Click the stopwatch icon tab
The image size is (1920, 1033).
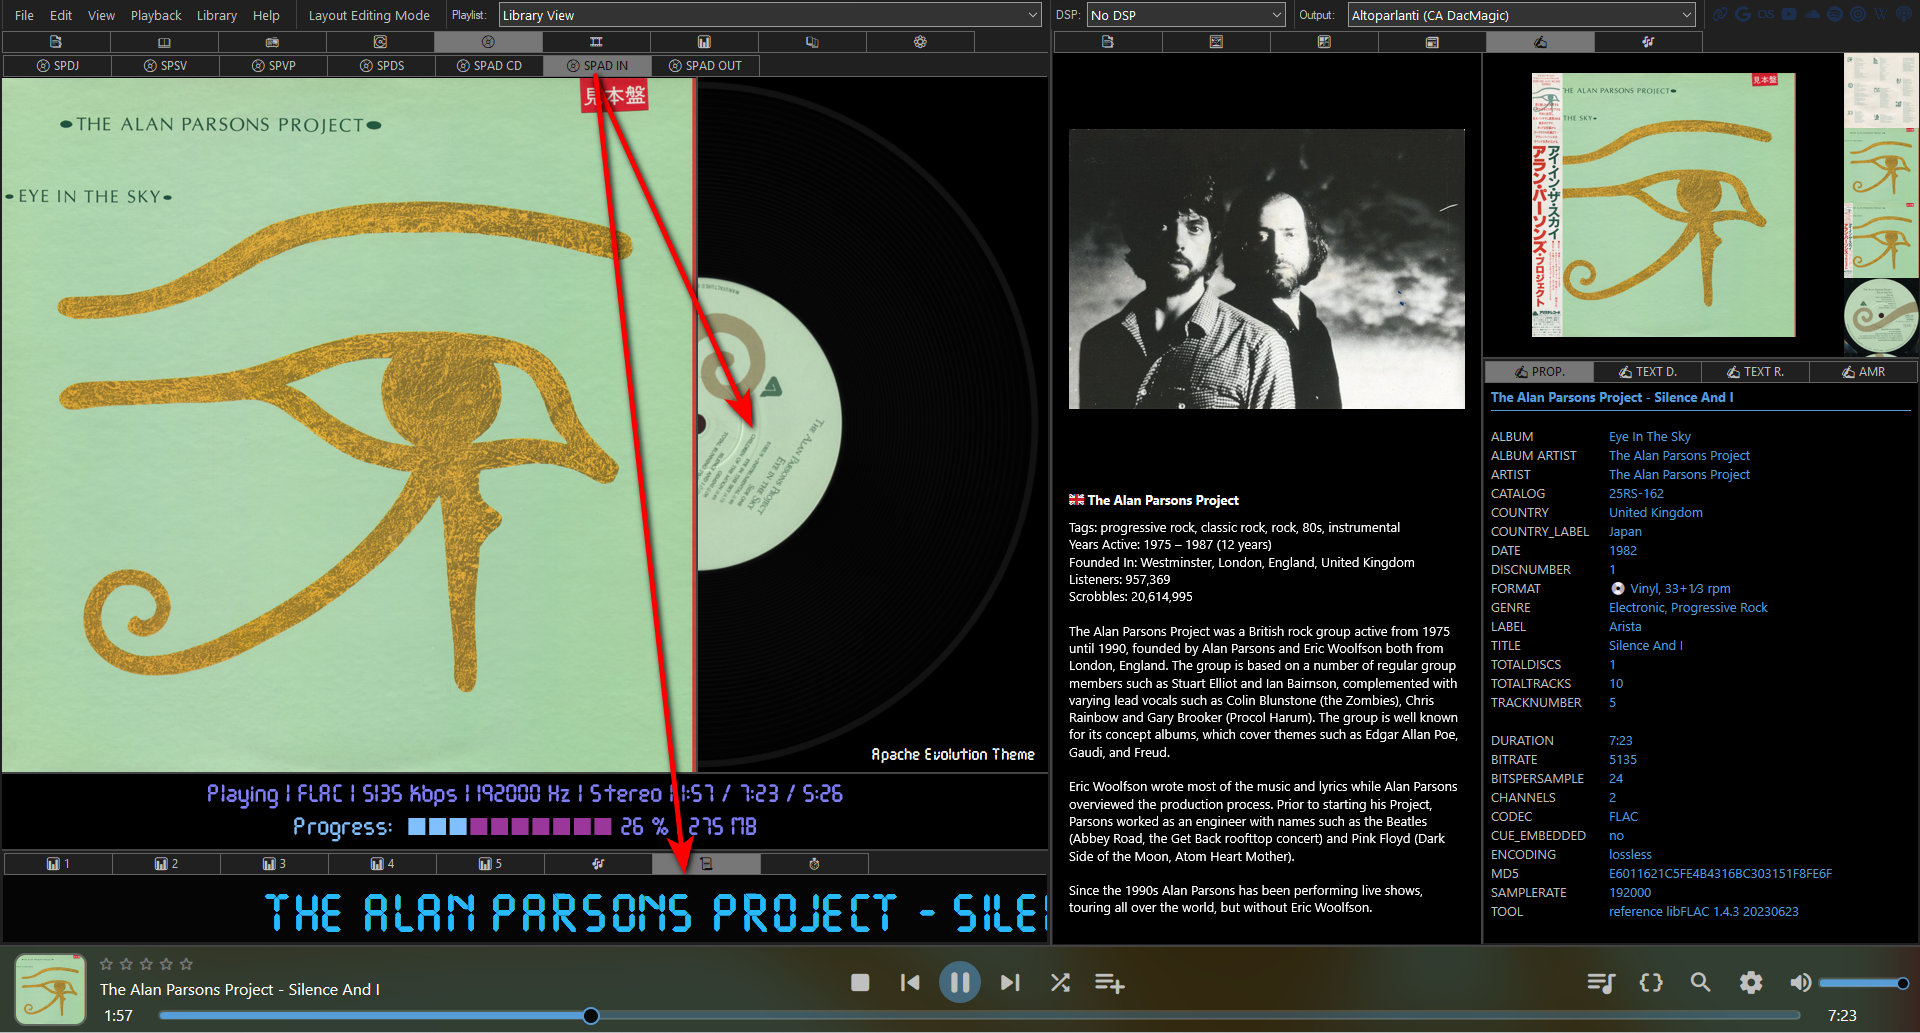coord(814,864)
